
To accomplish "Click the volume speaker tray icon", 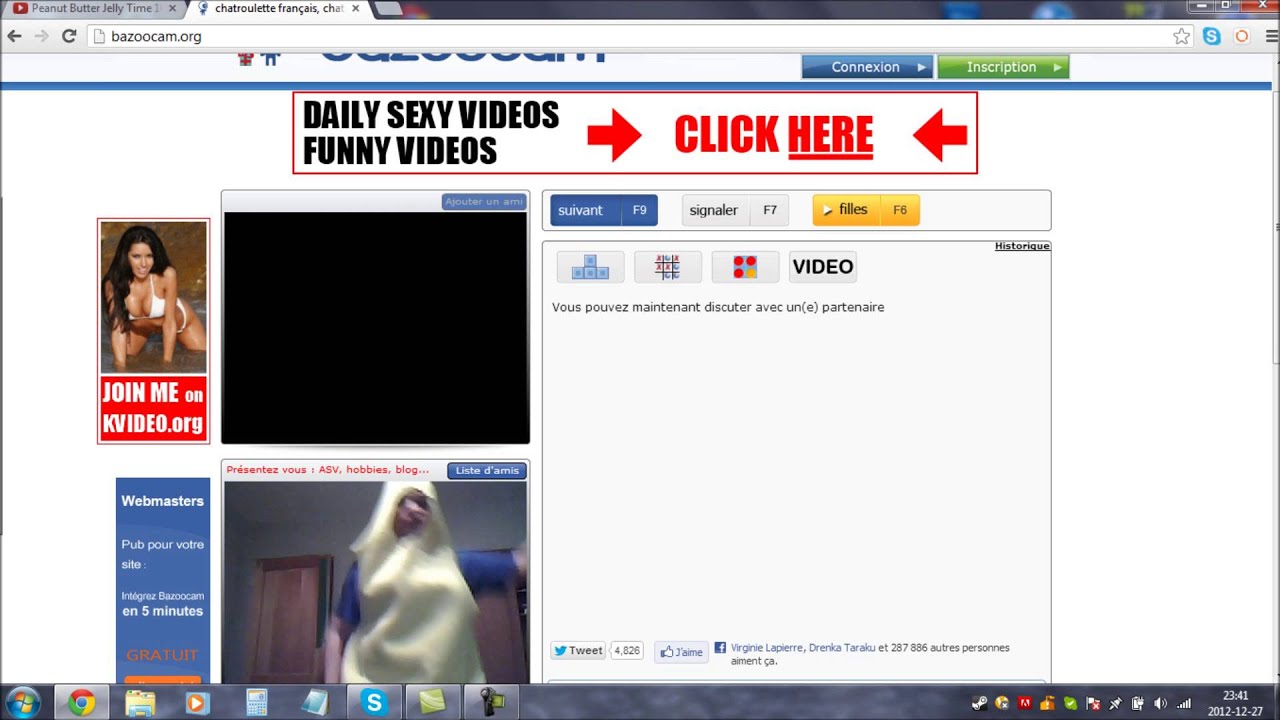I will coord(1161,703).
